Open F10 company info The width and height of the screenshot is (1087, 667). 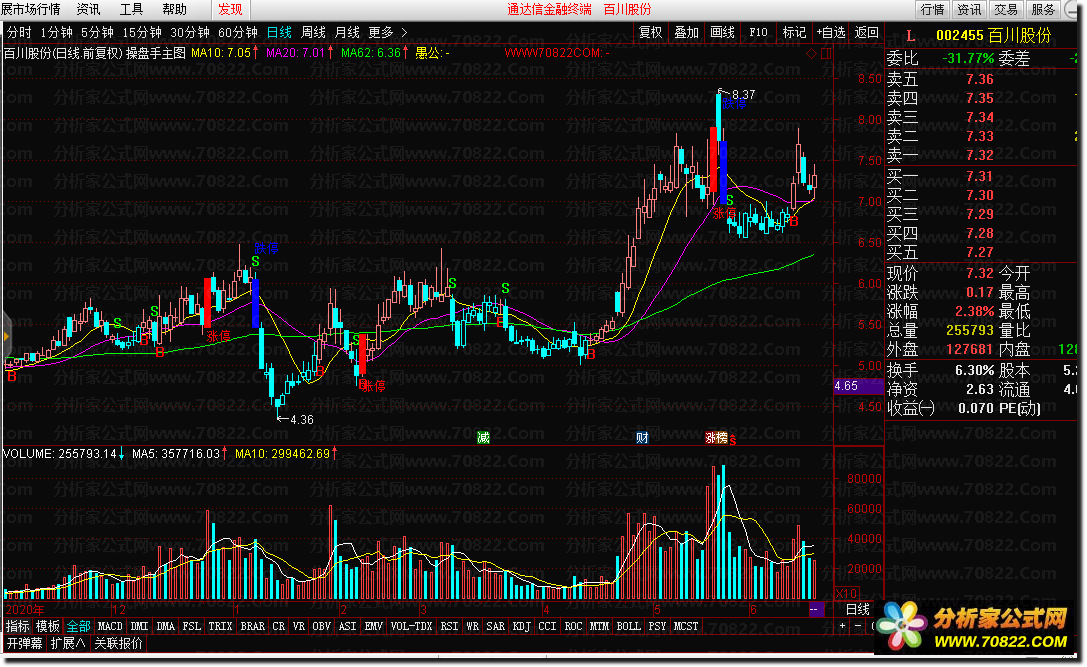click(x=758, y=33)
